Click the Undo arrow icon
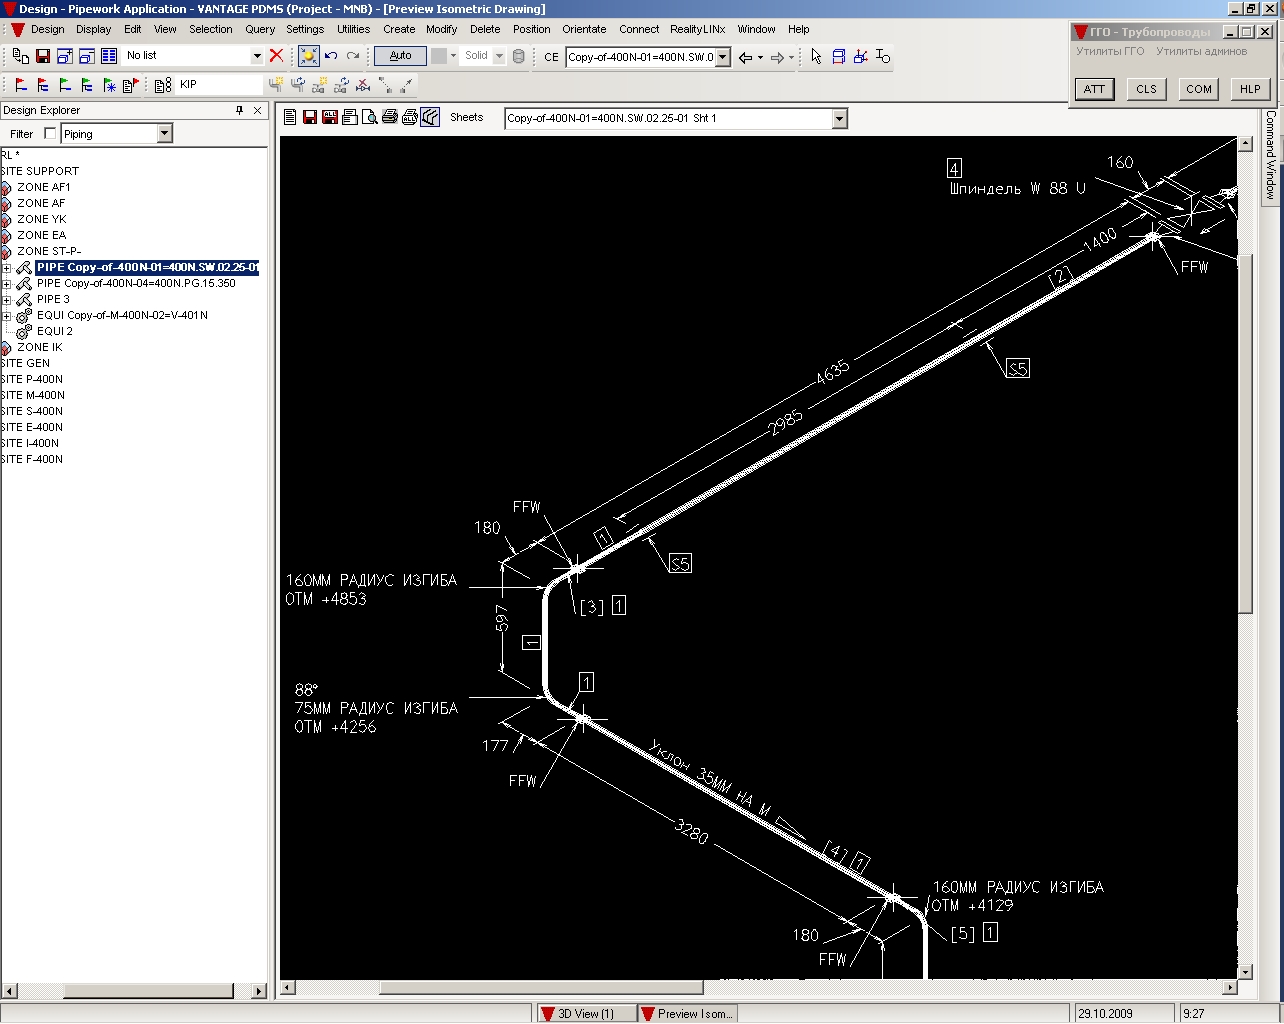The image size is (1284, 1024). 331,56
